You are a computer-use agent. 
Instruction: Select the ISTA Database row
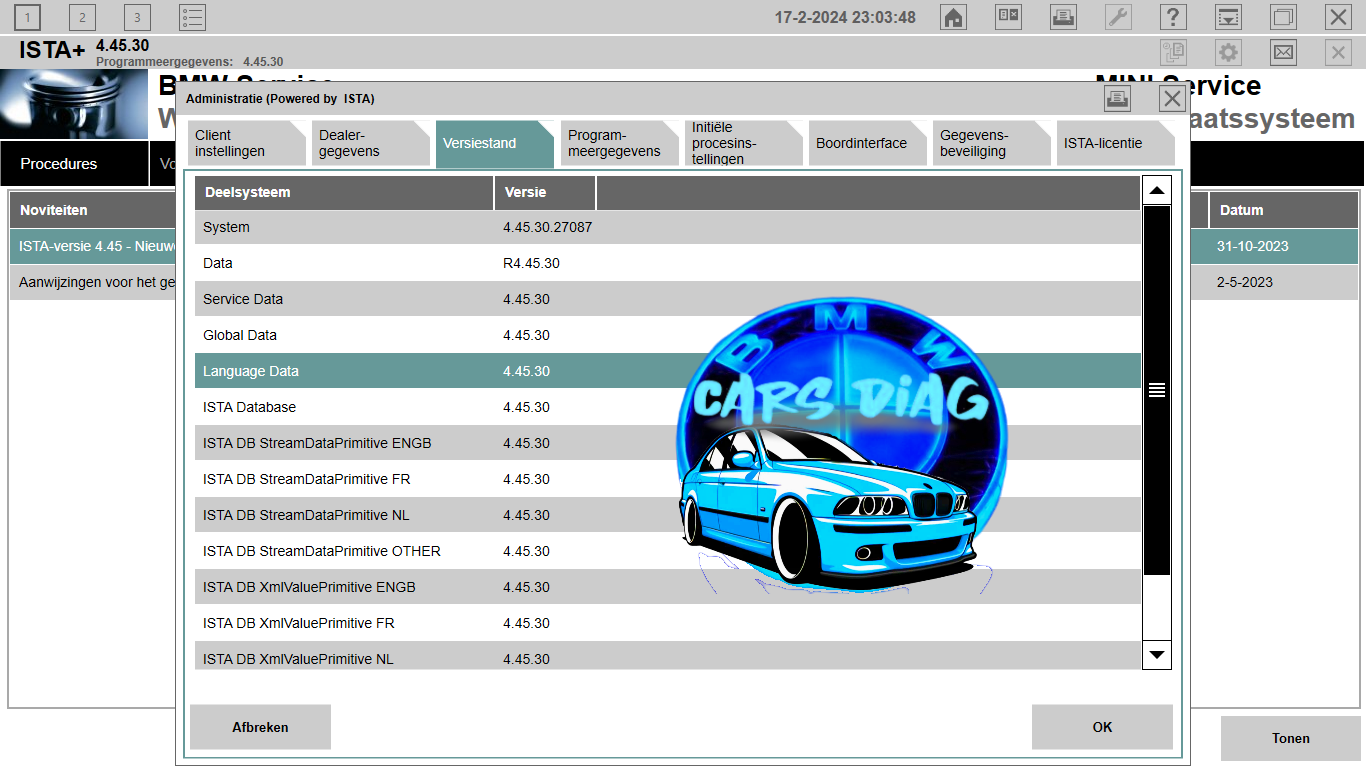[x=668, y=407]
